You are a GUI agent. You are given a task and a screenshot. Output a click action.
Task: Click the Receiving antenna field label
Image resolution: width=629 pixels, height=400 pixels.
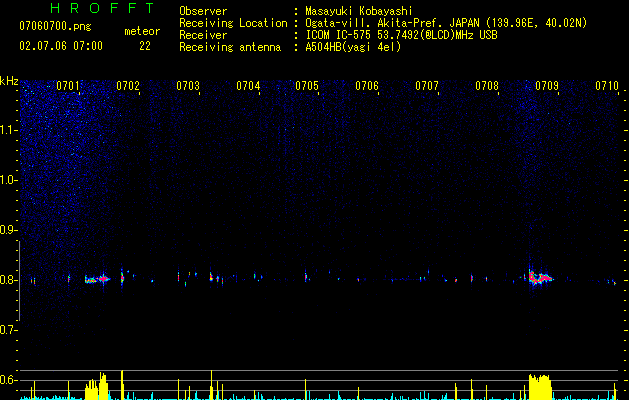[230, 47]
